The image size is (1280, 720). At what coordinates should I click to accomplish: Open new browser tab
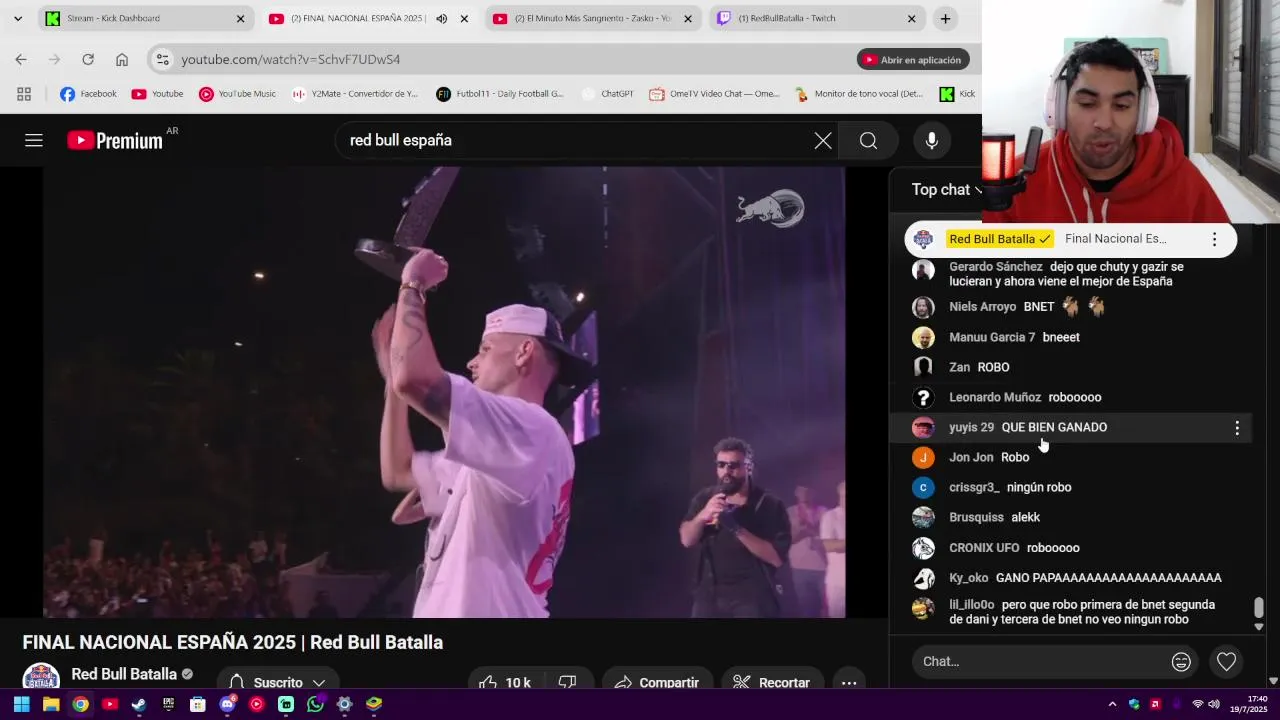[945, 19]
